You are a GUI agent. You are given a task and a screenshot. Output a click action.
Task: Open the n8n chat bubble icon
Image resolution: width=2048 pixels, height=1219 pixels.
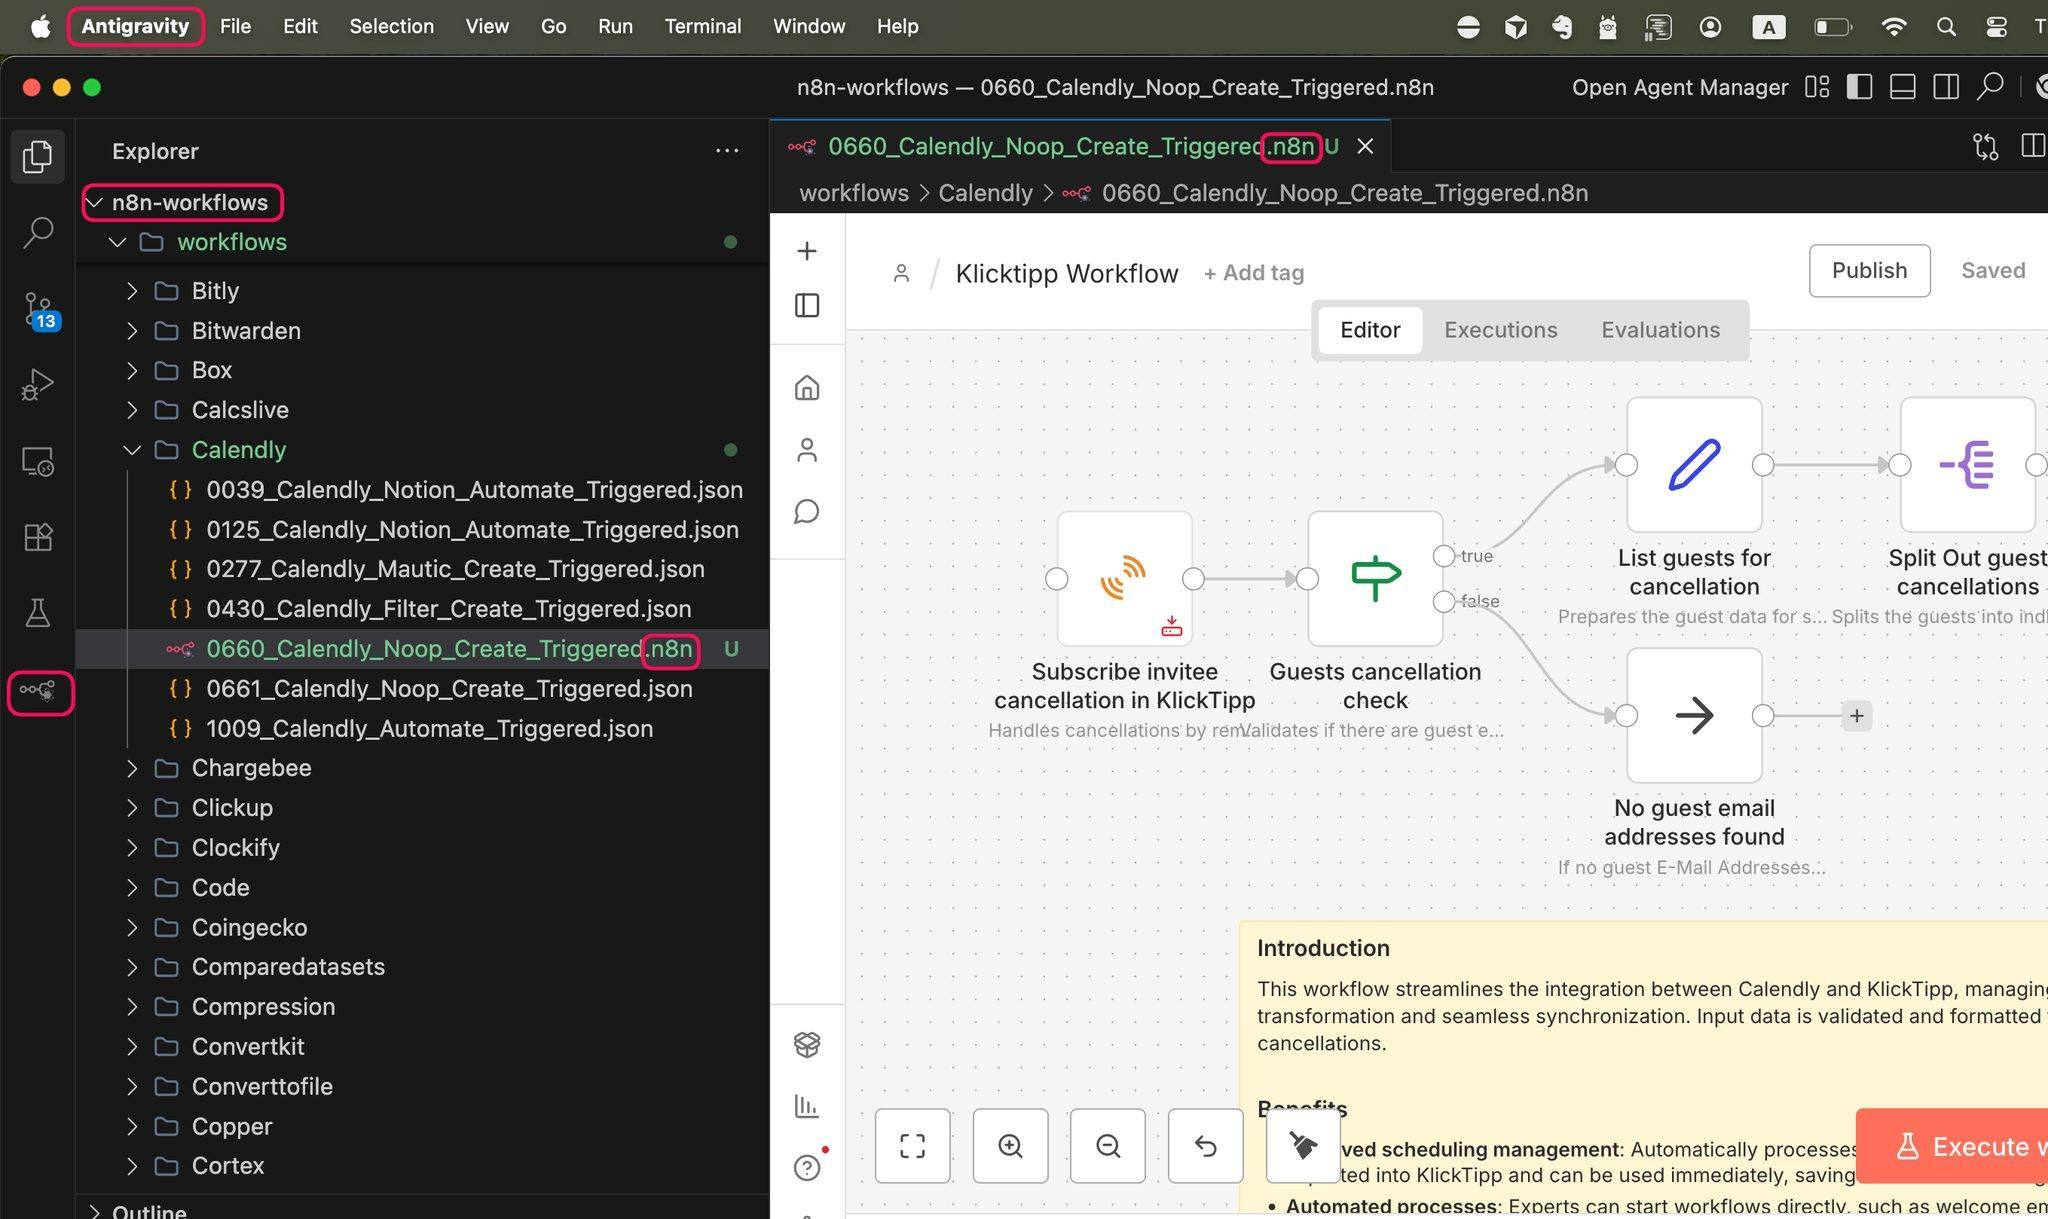807,512
